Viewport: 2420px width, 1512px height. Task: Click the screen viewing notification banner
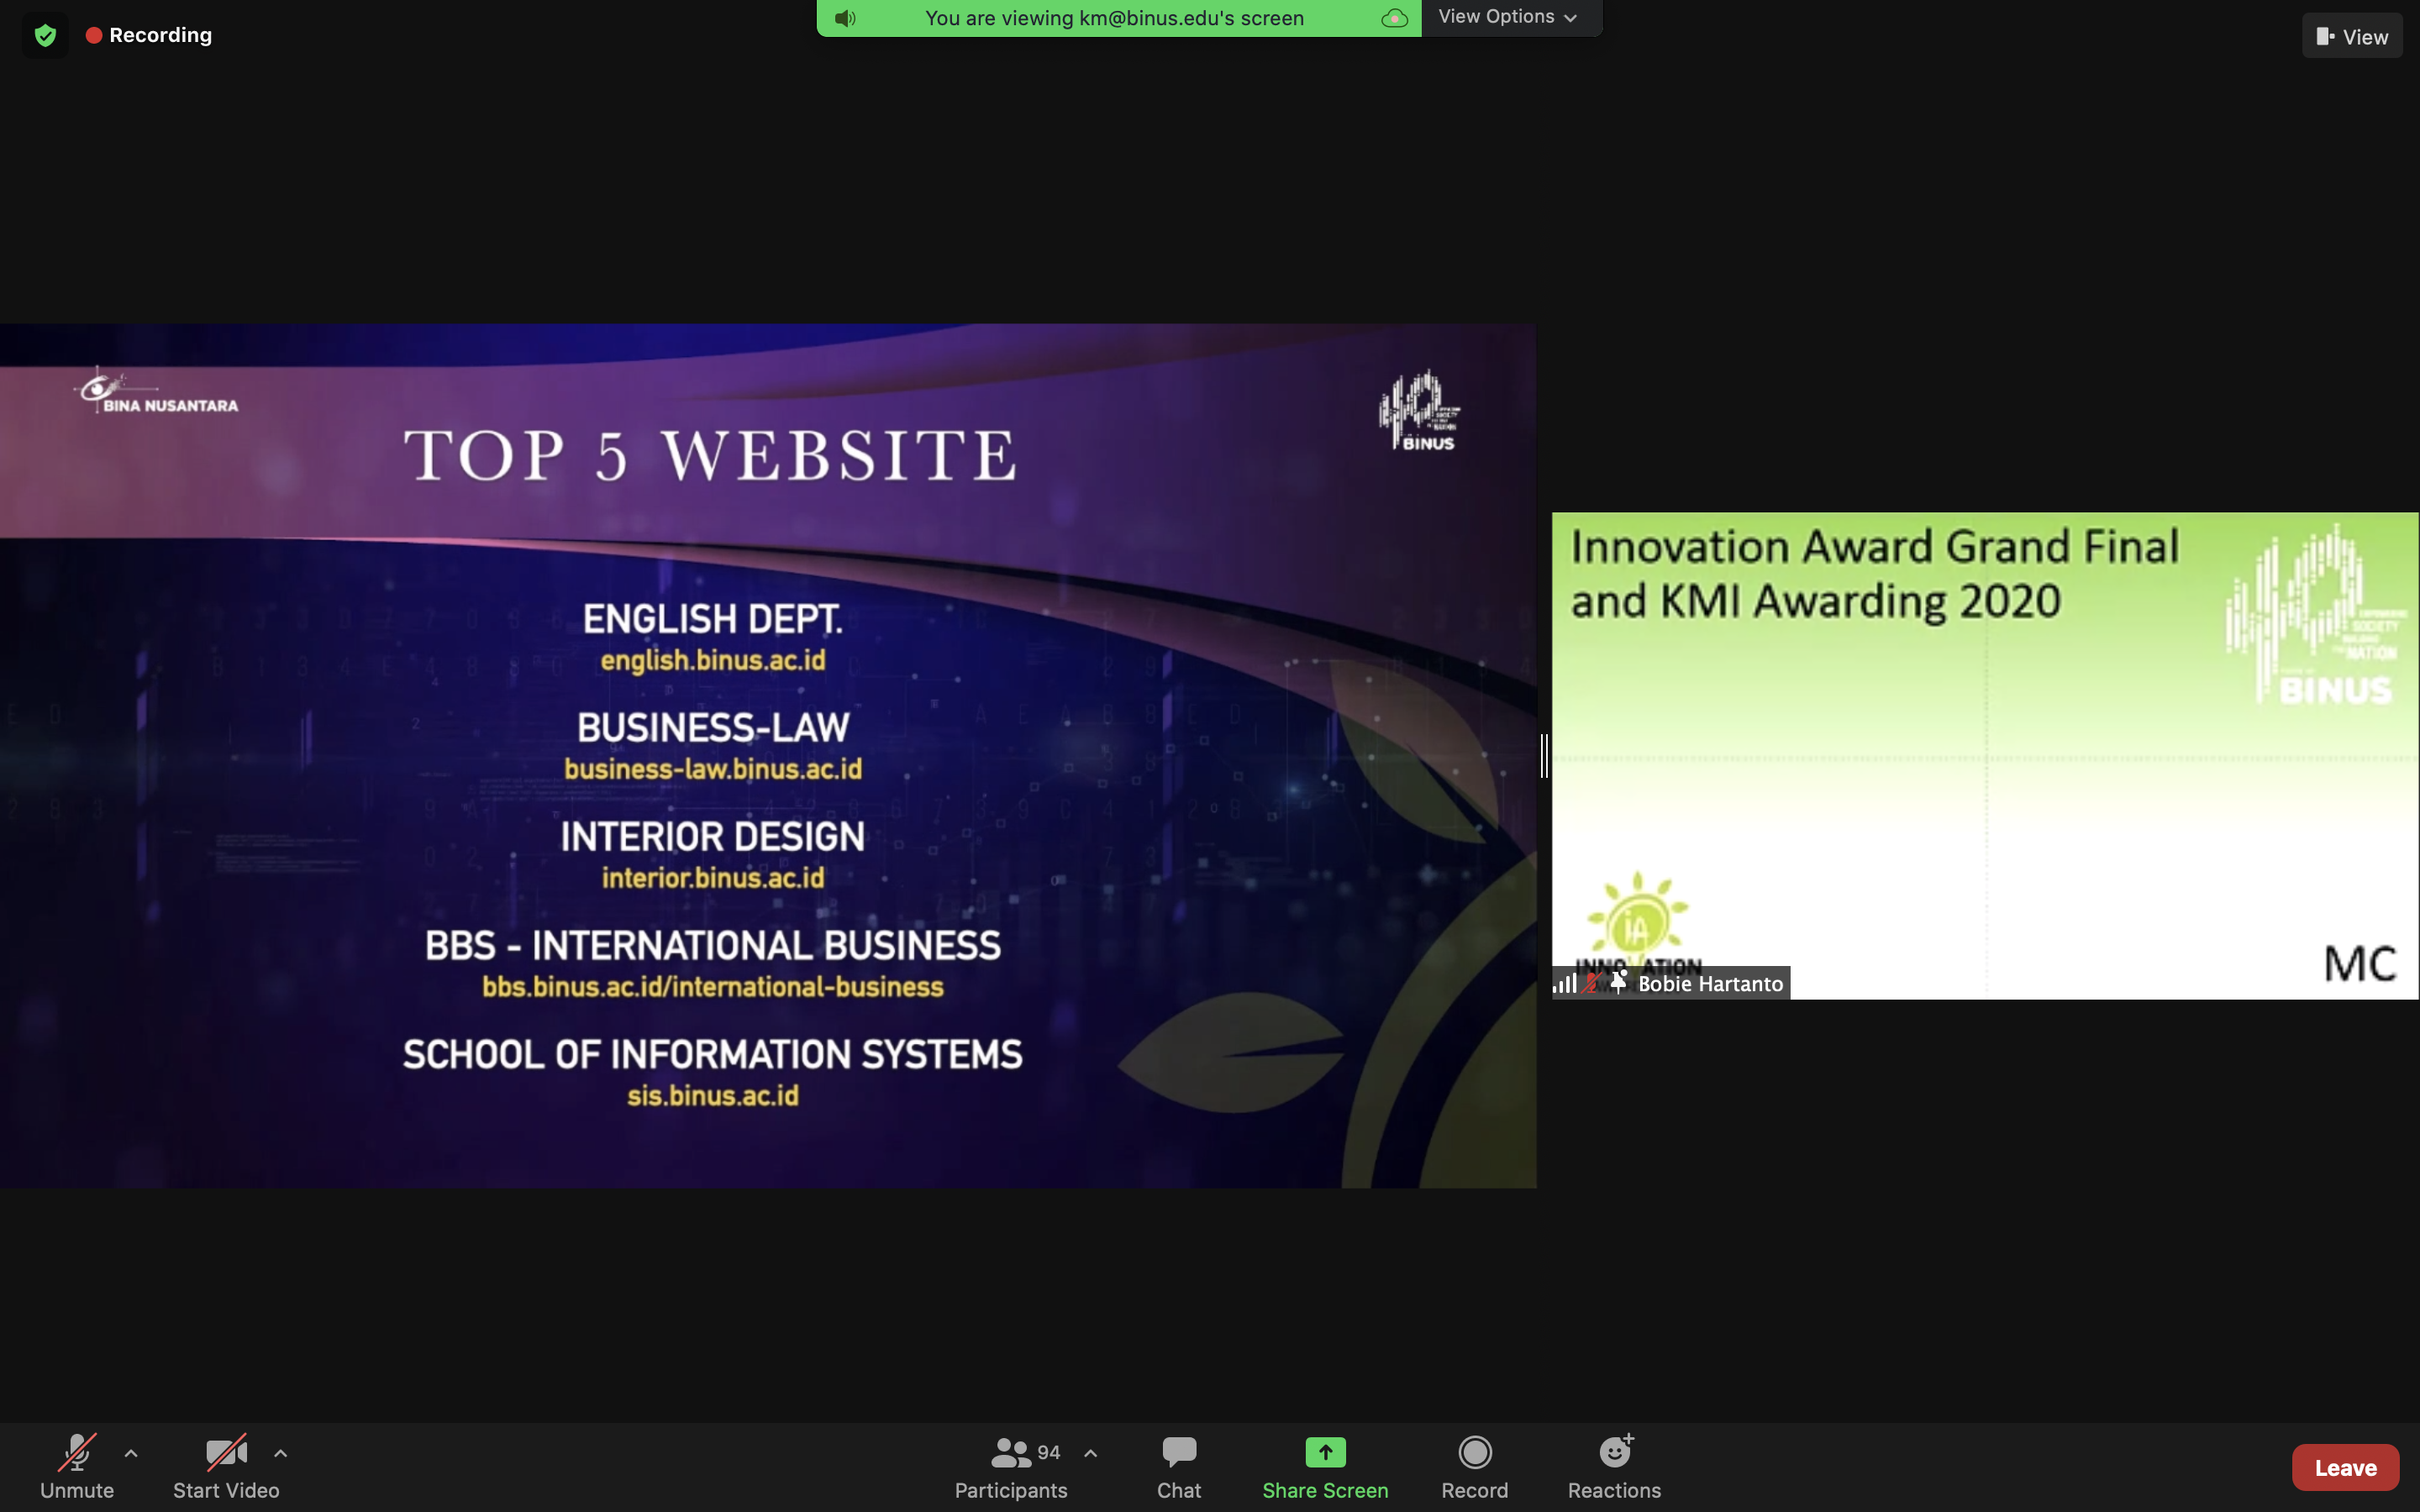(x=1114, y=18)
